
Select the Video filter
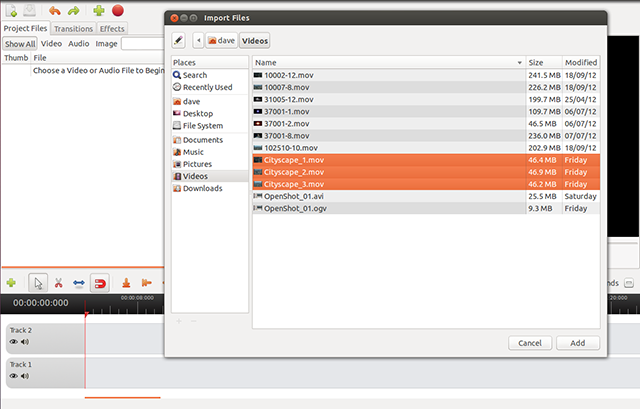(51, 44)
